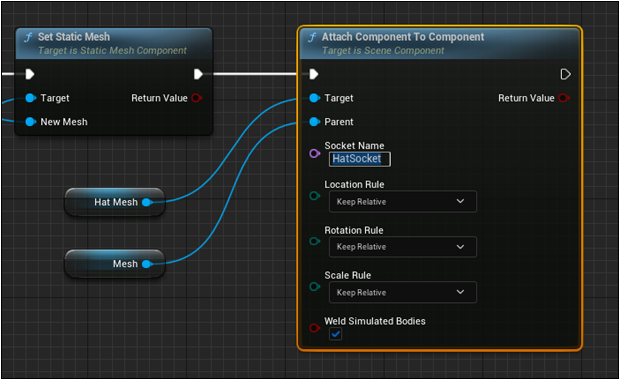620x380 pixels.
Task: Click 'Socket Name' label
Action: point(354,146)
